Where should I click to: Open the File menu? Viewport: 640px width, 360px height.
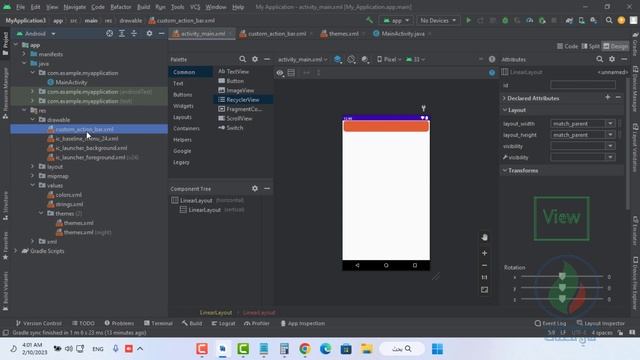click(20, 7)
